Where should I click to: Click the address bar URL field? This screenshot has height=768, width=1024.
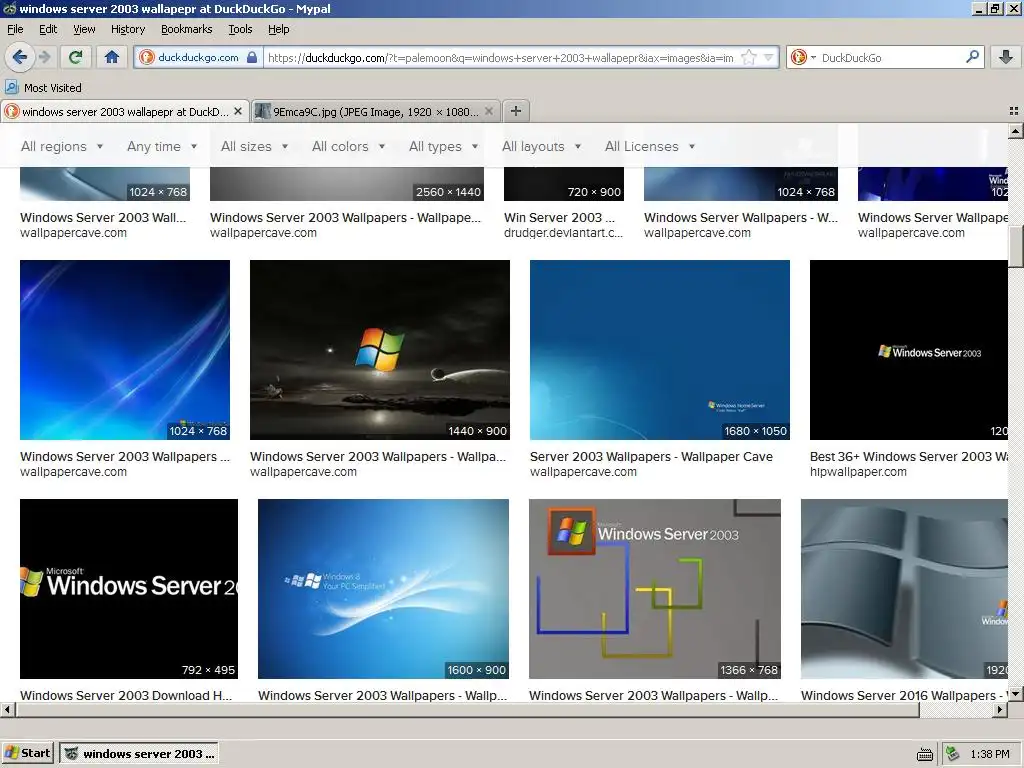click(x=500, y=57)
